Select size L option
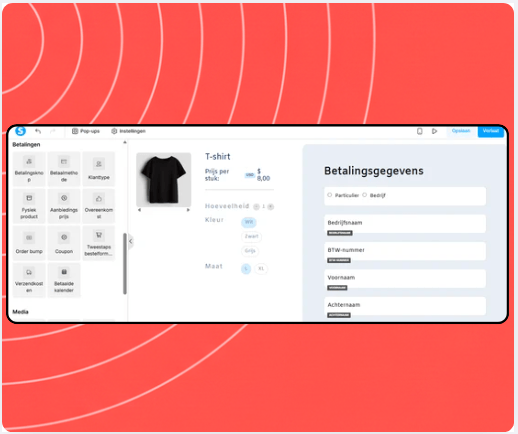This screenshot has height=434, width=518. [246, 269]
